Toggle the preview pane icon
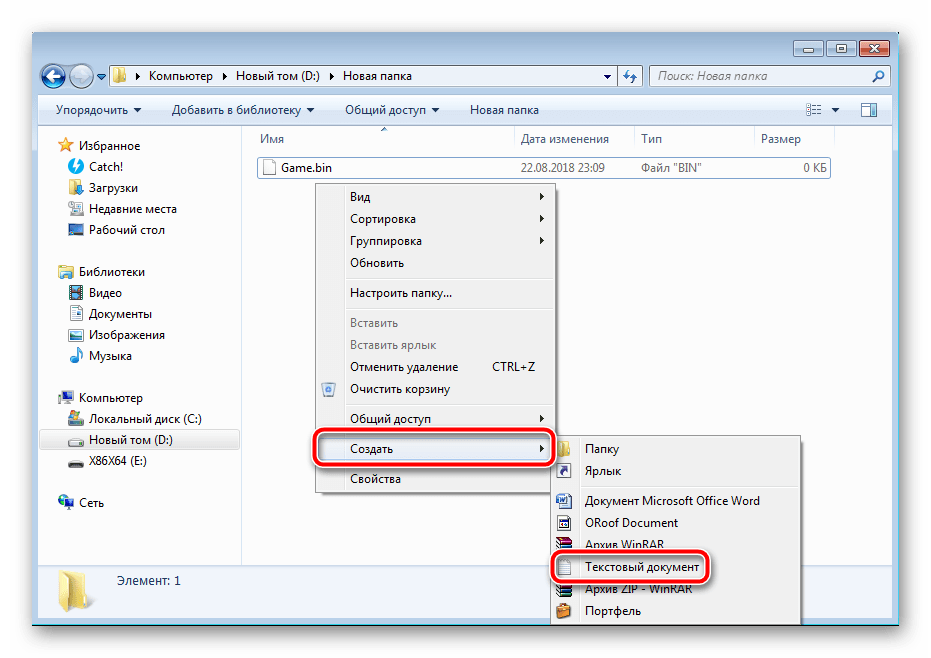 [x=868, y=110]
